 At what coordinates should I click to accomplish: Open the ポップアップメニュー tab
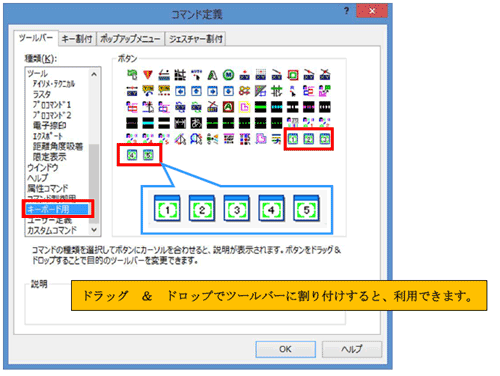coord(130,39)
